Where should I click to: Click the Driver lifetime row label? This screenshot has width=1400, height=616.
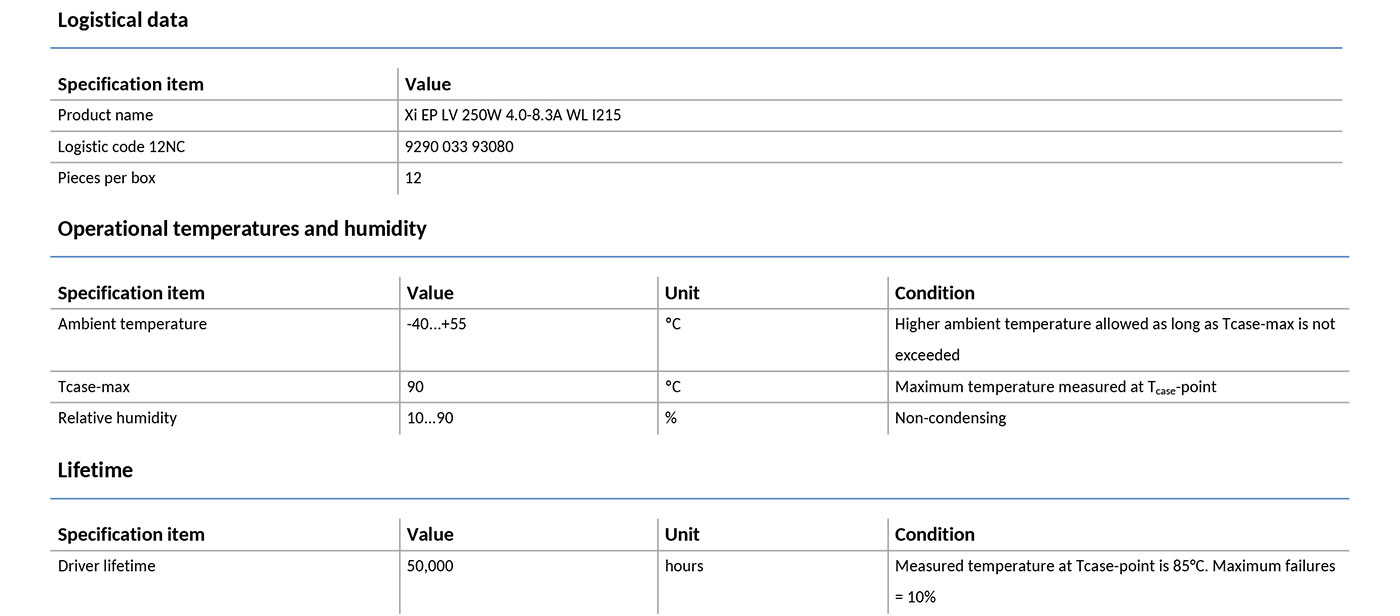pos(107,566)
